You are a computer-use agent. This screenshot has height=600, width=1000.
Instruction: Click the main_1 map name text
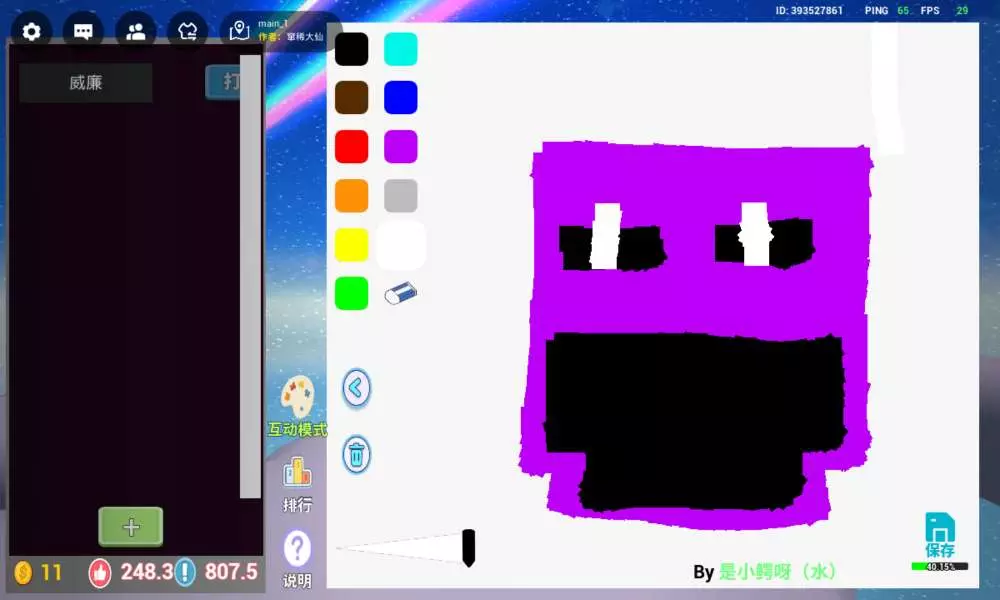273,24
